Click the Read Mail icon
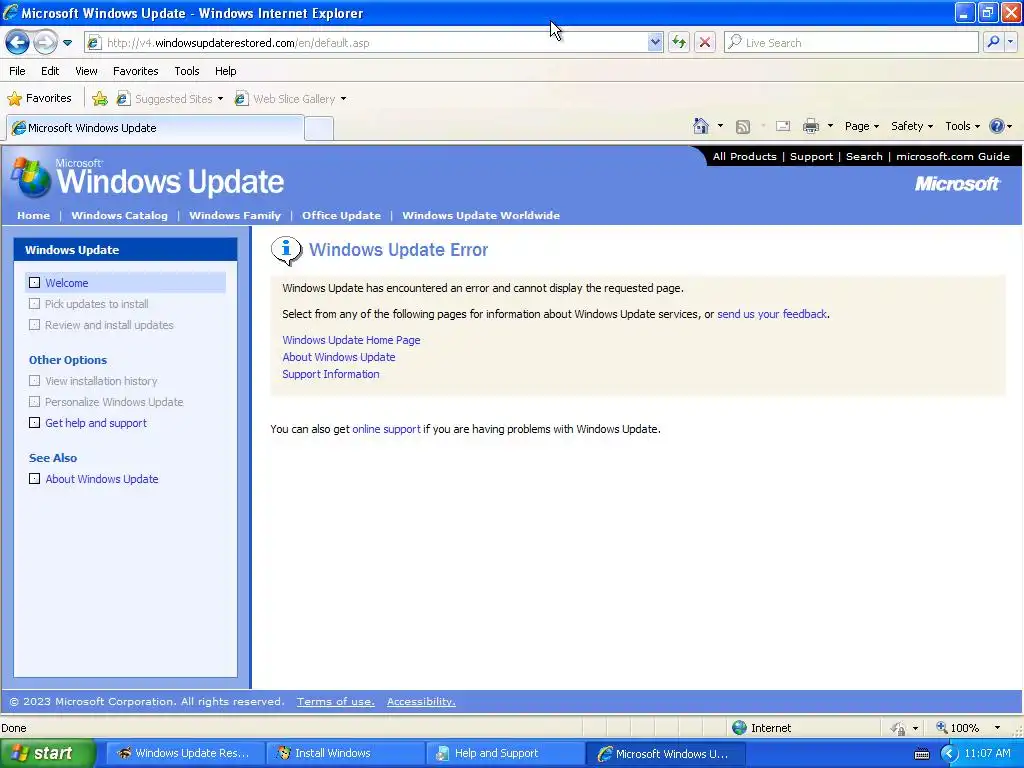Viewport: 1024px width, 768px height. [x=783, y=126]
